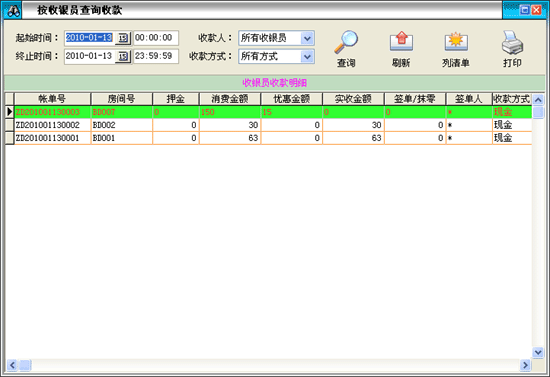Click the 帐单号 column header
The width and height of the screenshot is (550, 377).
[x=52, y=99]
